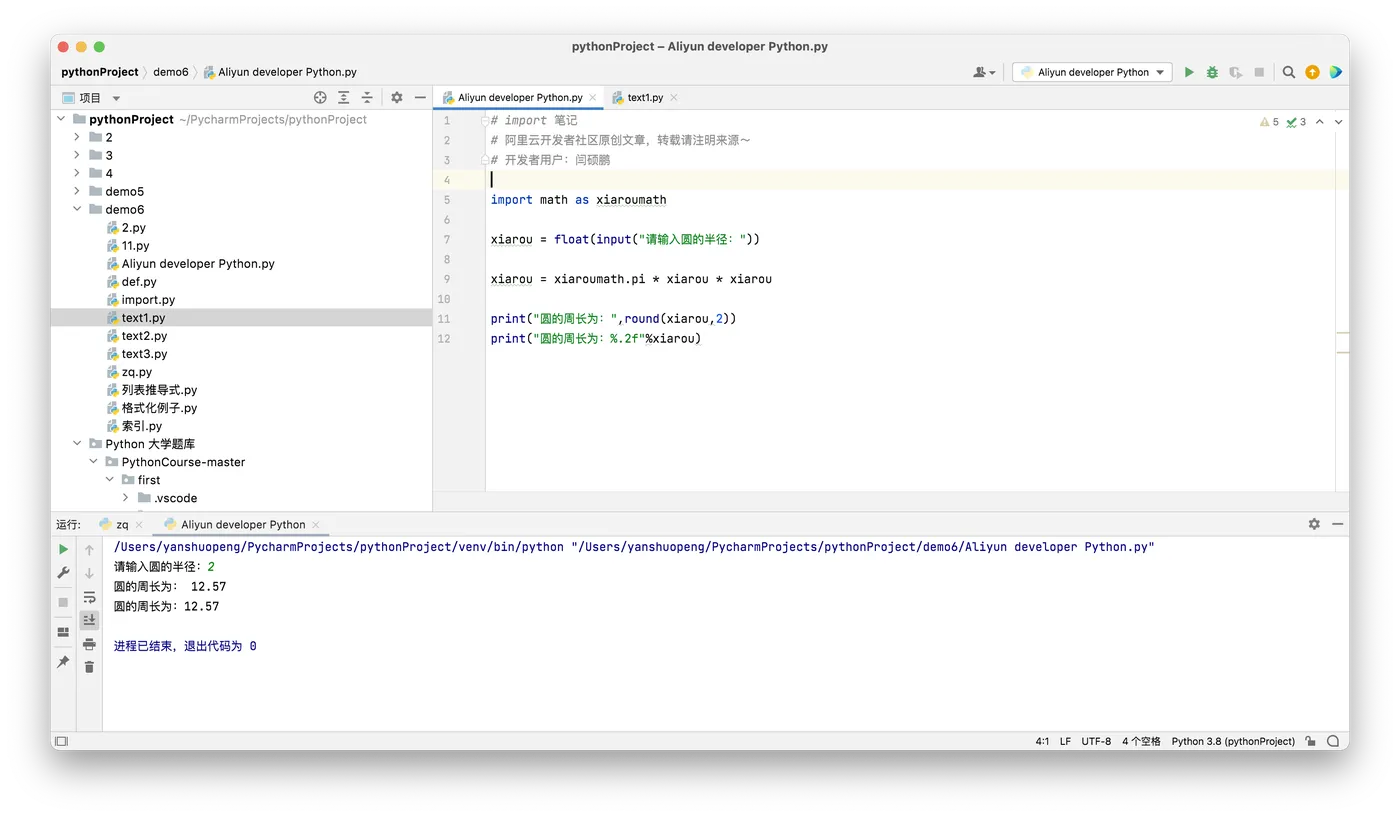
Task: Click breadcrumb pythonProject in navigation bar
Action: coord(100,72)
